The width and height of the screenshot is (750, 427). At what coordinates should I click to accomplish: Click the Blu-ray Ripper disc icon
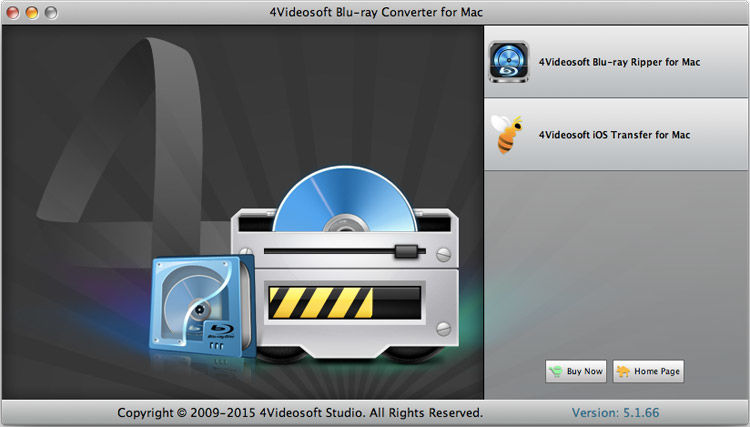click(509, 62)
